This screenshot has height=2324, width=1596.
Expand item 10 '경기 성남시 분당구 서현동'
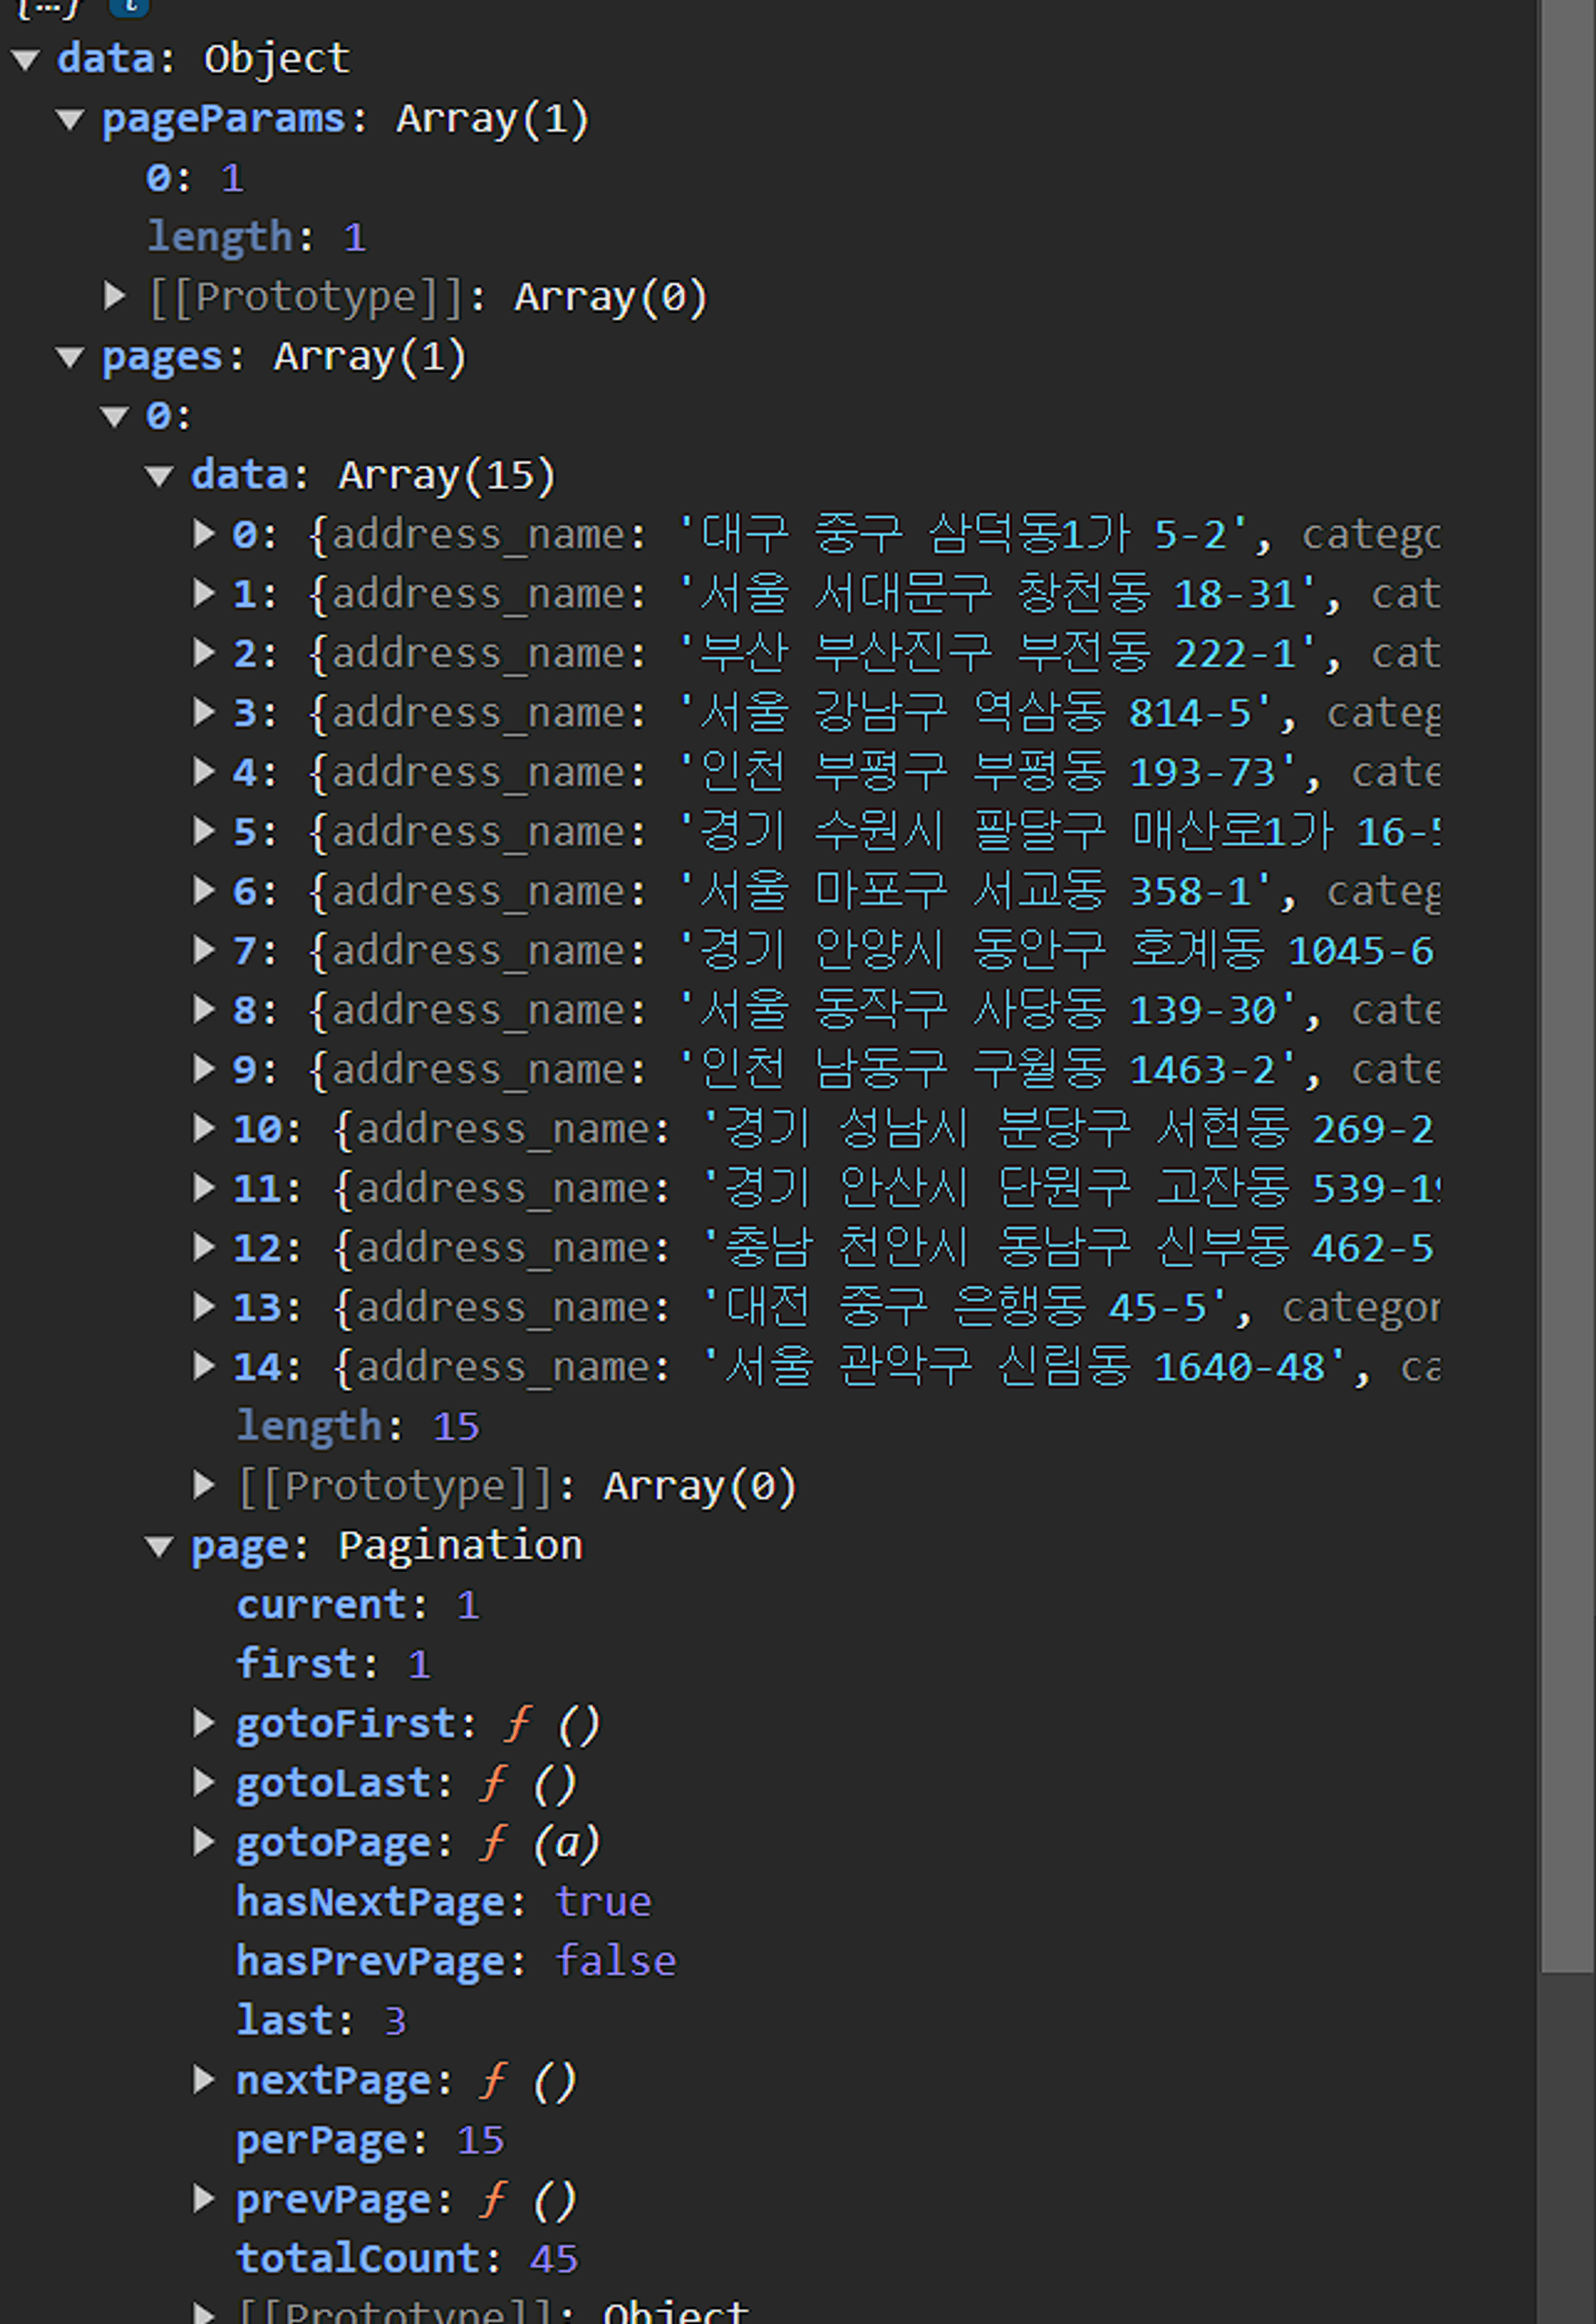(x=204, y=1129)
